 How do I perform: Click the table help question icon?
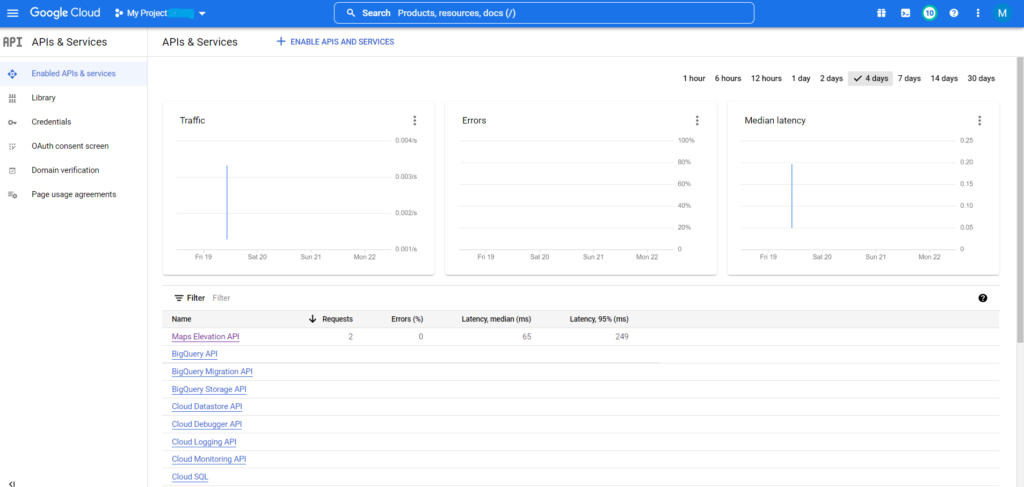pos(983,298)
